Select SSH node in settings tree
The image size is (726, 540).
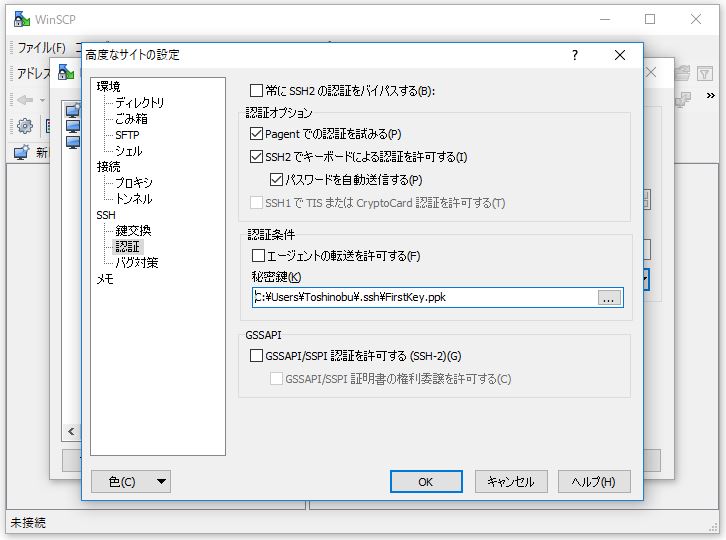tap(106, 215)
